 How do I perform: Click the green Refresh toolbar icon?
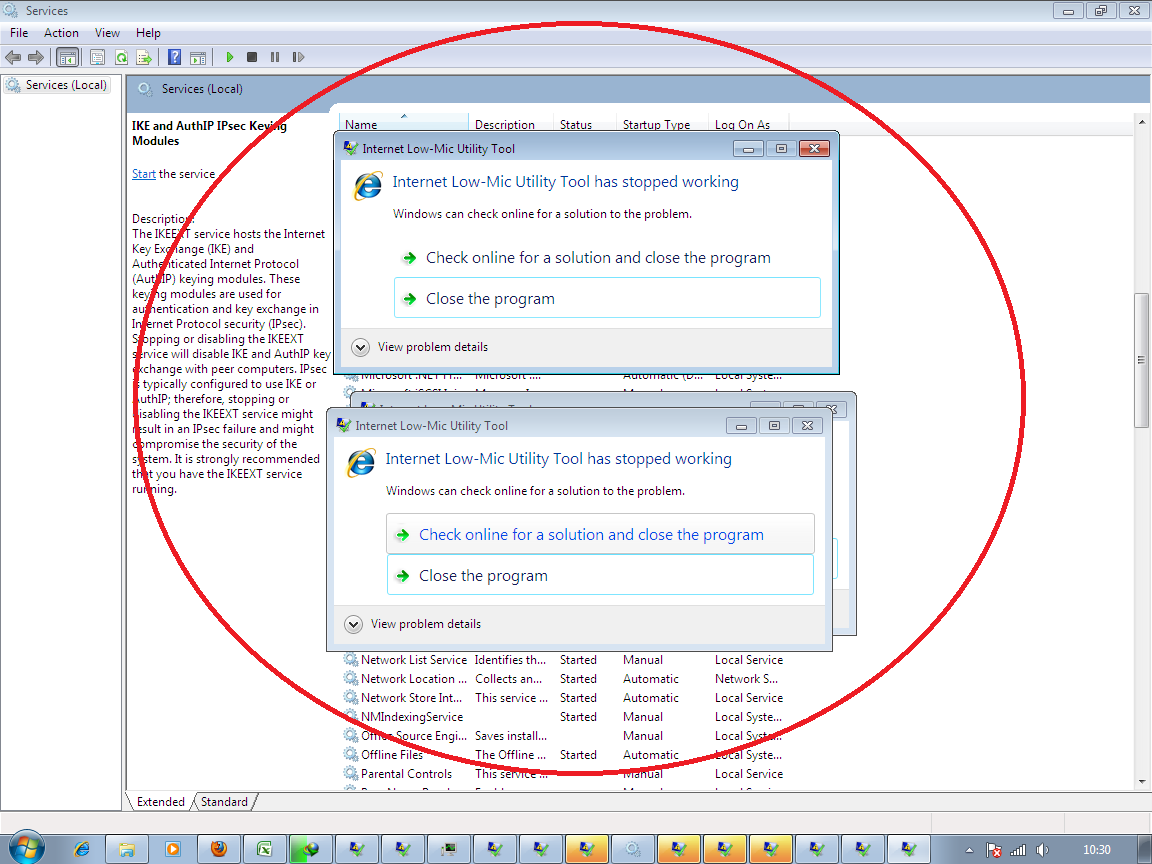(x=121, y=57)
